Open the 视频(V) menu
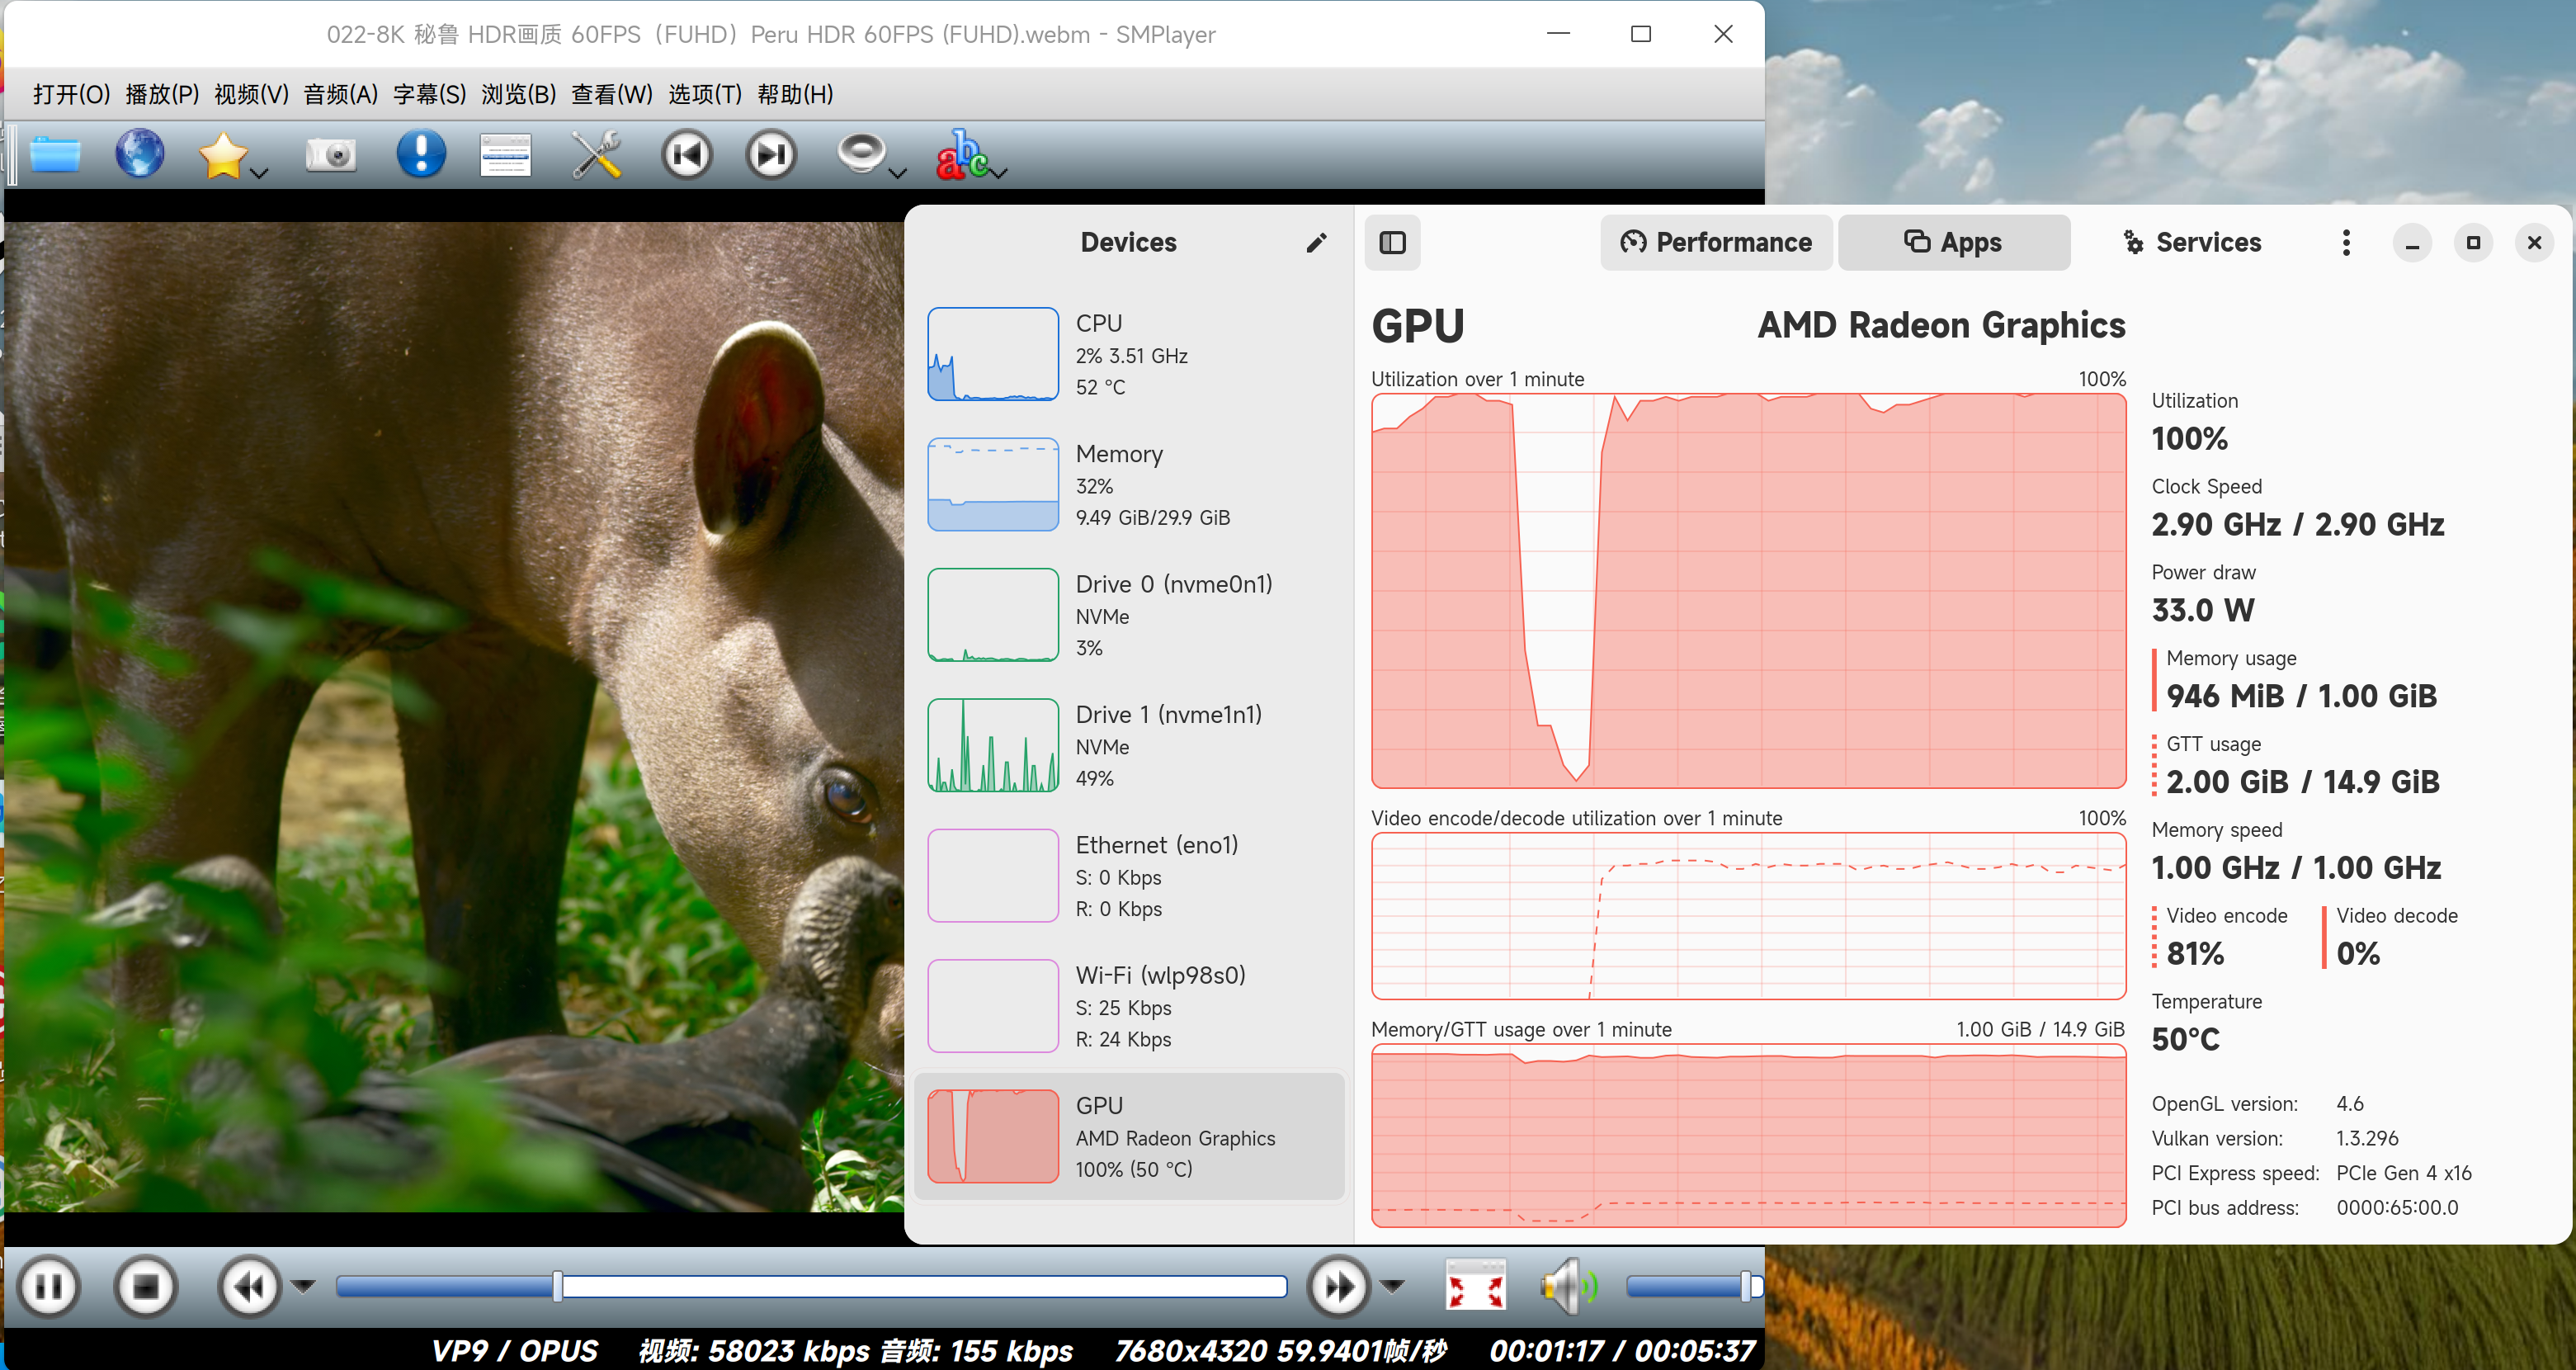The image size is (2576, 1370). pos(251,94)
